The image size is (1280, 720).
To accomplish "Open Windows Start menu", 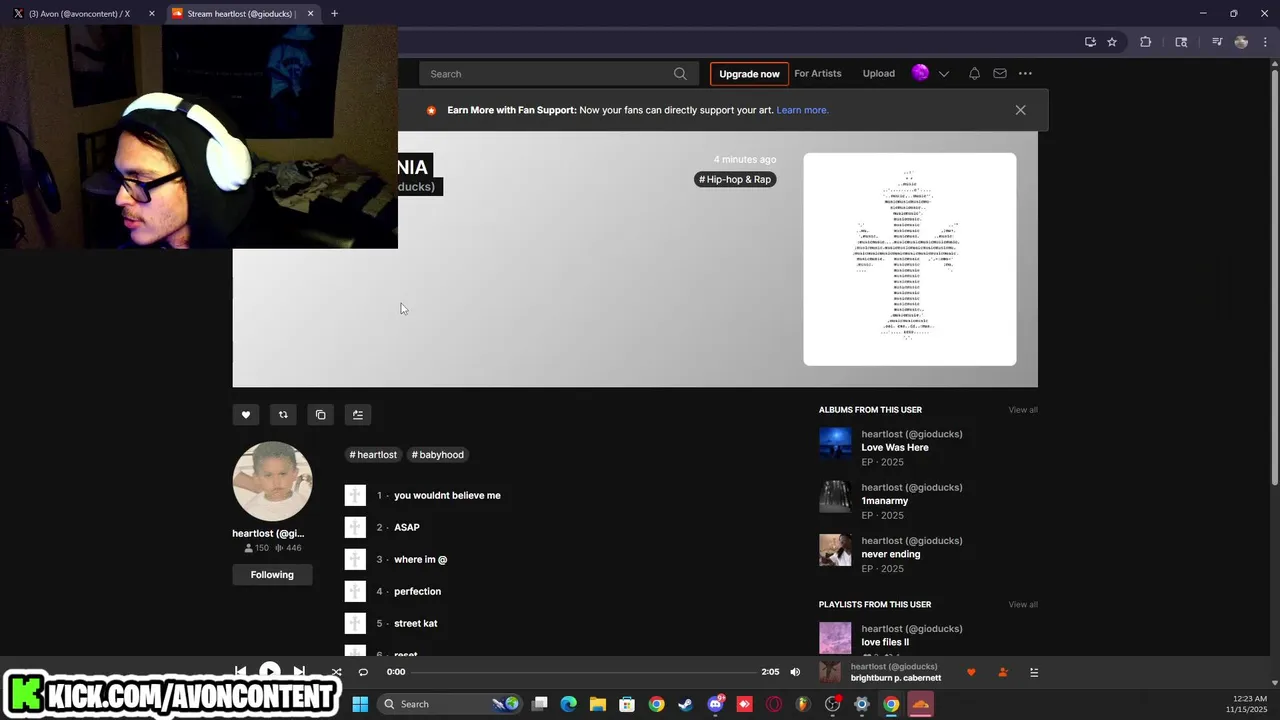I will click(360, 704).
